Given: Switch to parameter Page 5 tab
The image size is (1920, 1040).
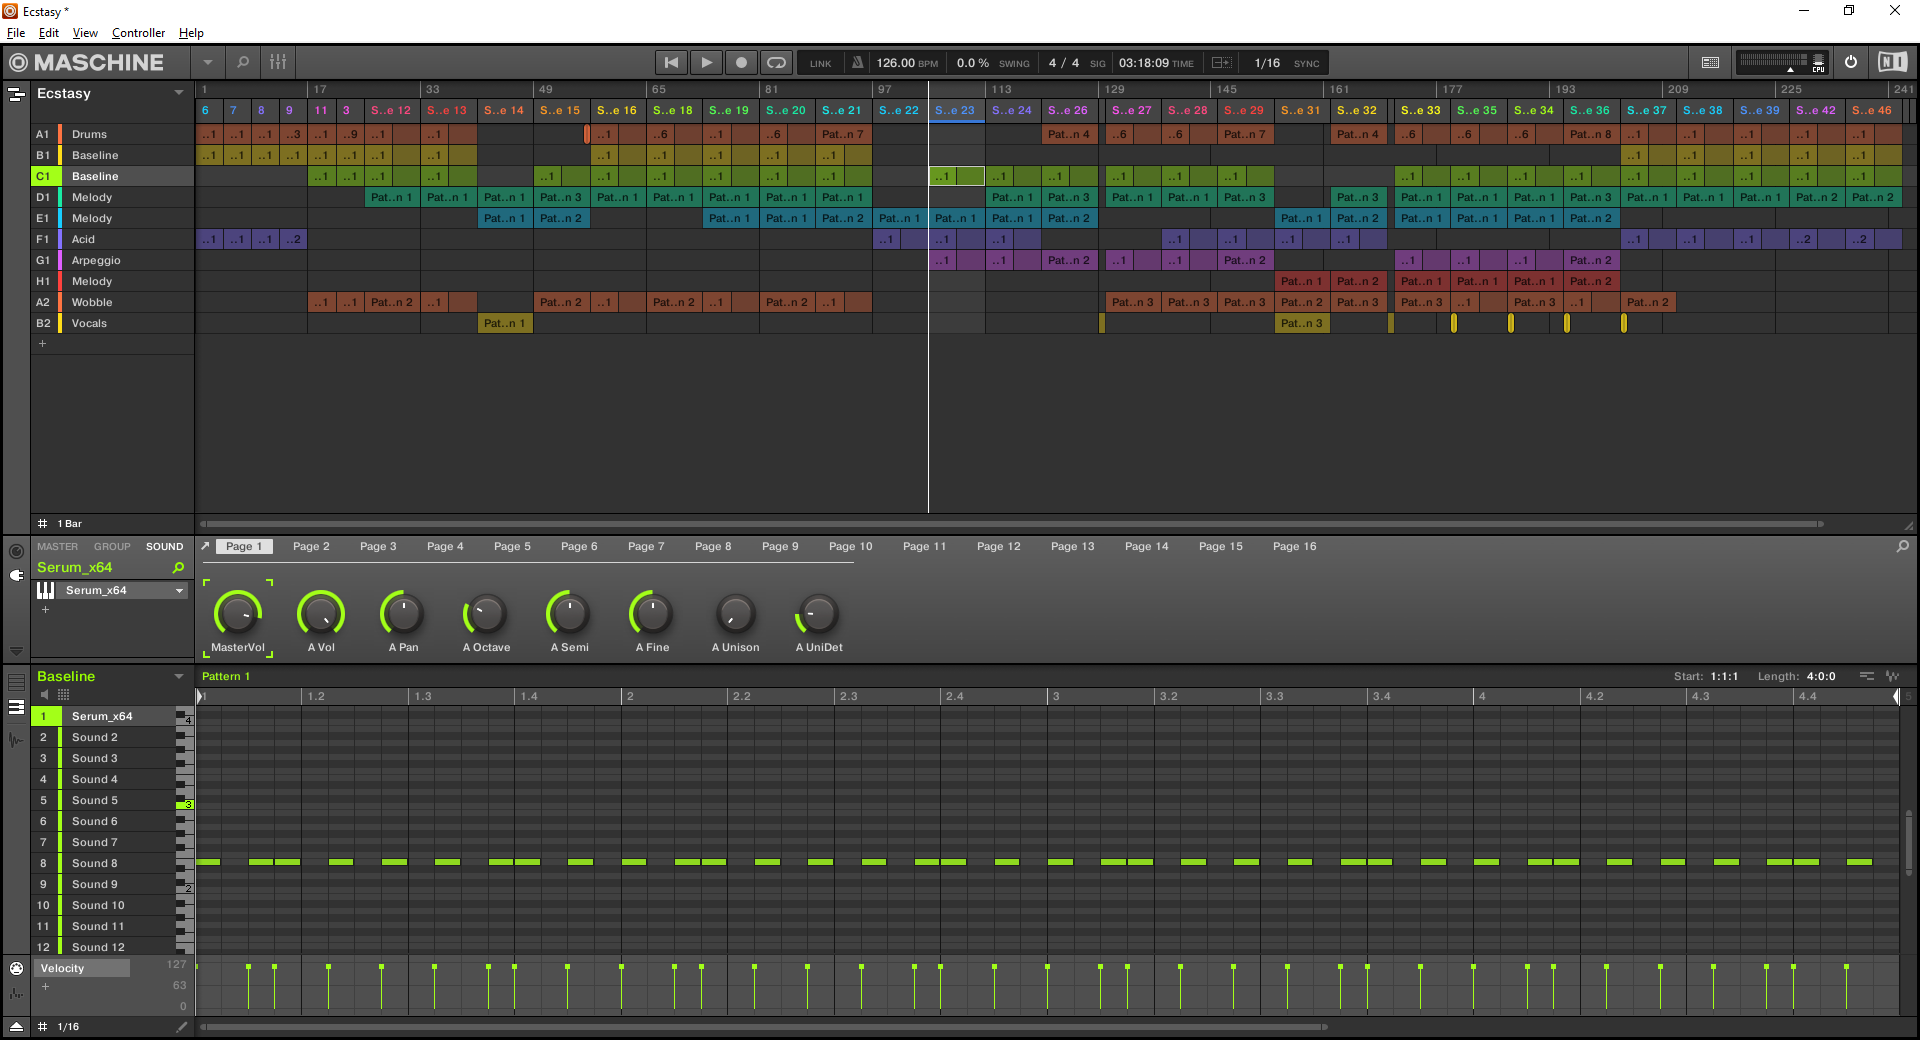Looking at the screenshot, I should pos(512,547).
